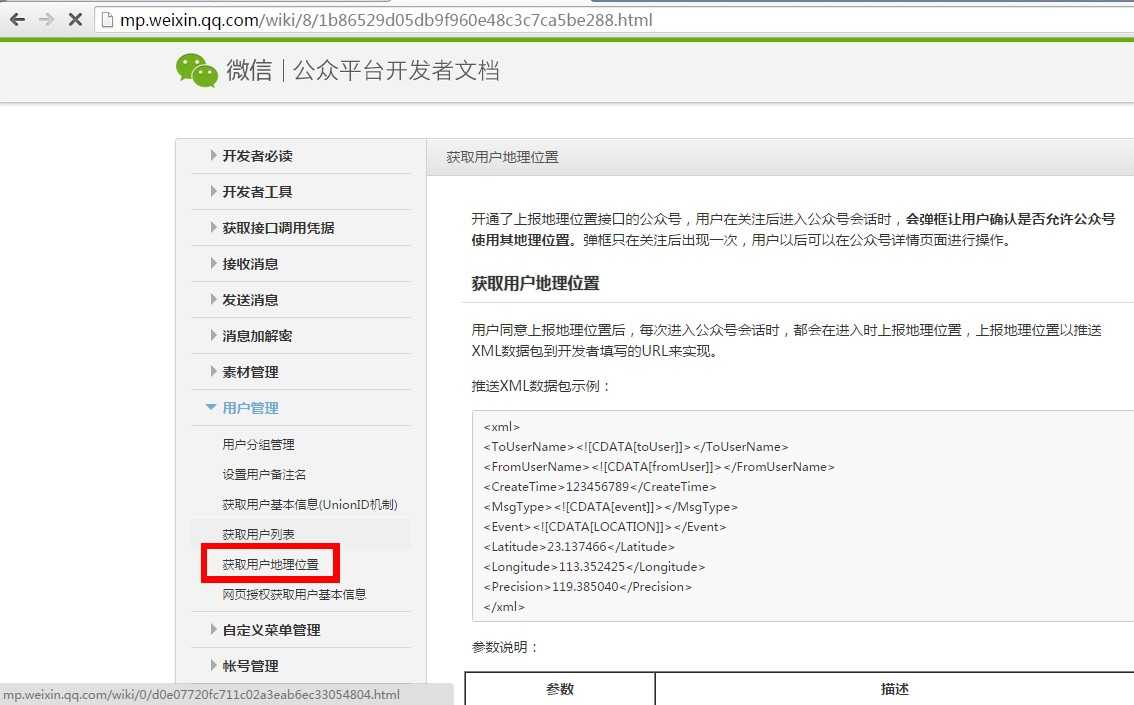Click the browser forward arrow
The width and height of the screenshot is (1134, 705).
[46, 20]
